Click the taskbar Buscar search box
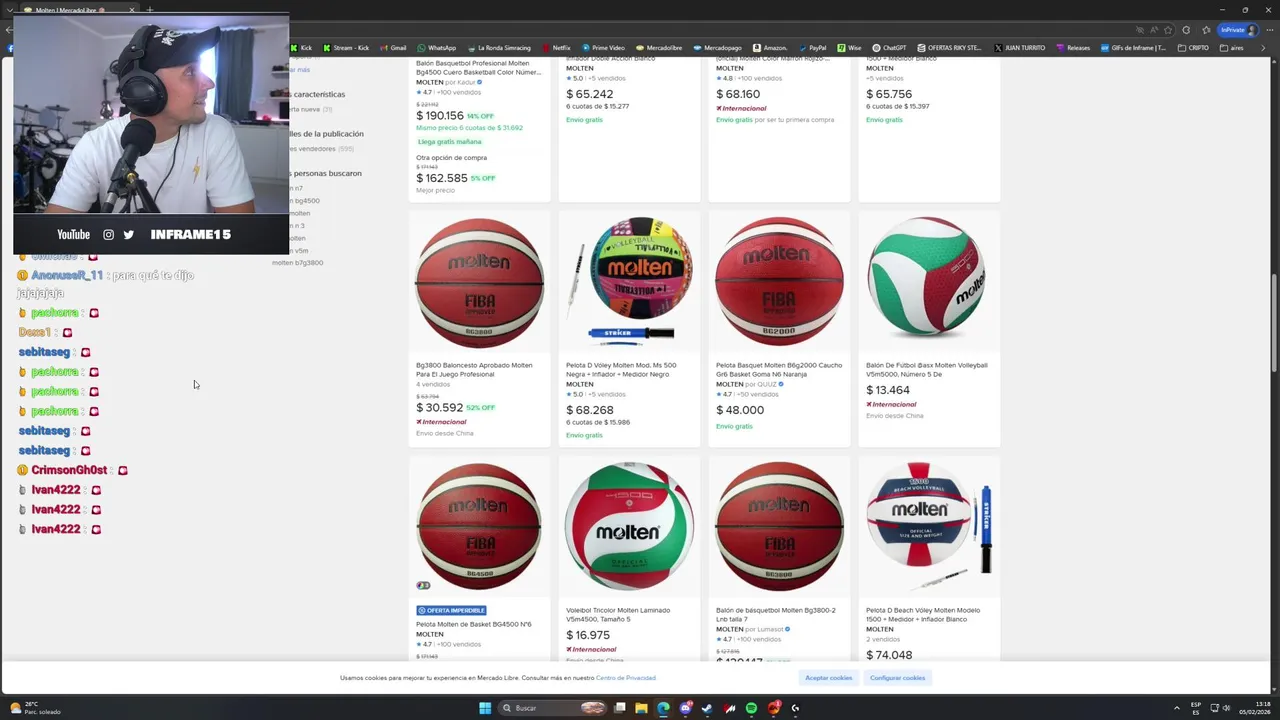 (x=552, y=708)
